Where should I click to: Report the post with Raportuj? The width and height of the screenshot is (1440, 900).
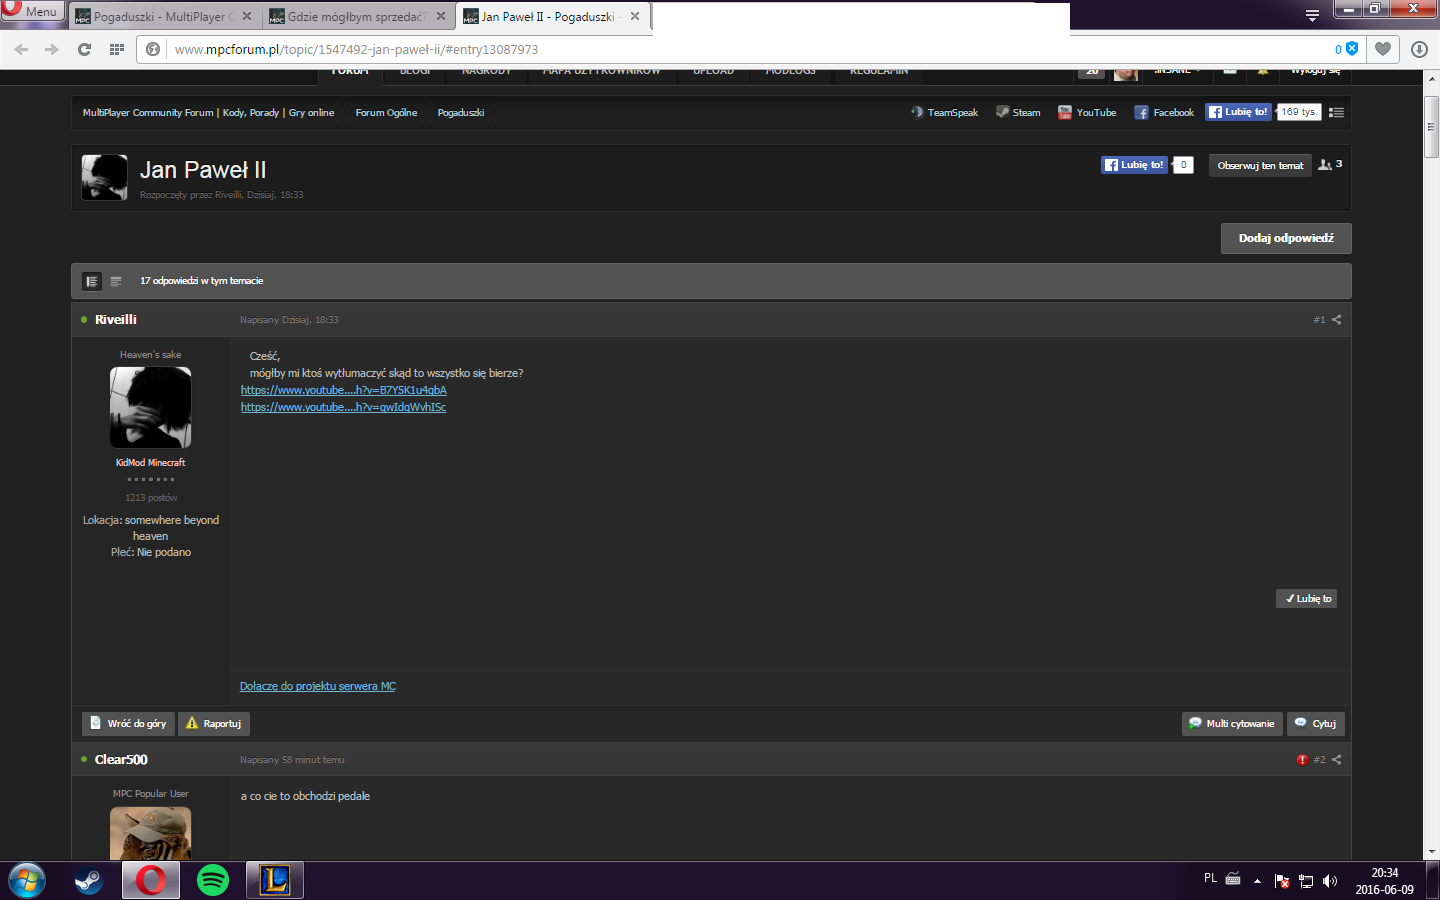coord(214,724)
